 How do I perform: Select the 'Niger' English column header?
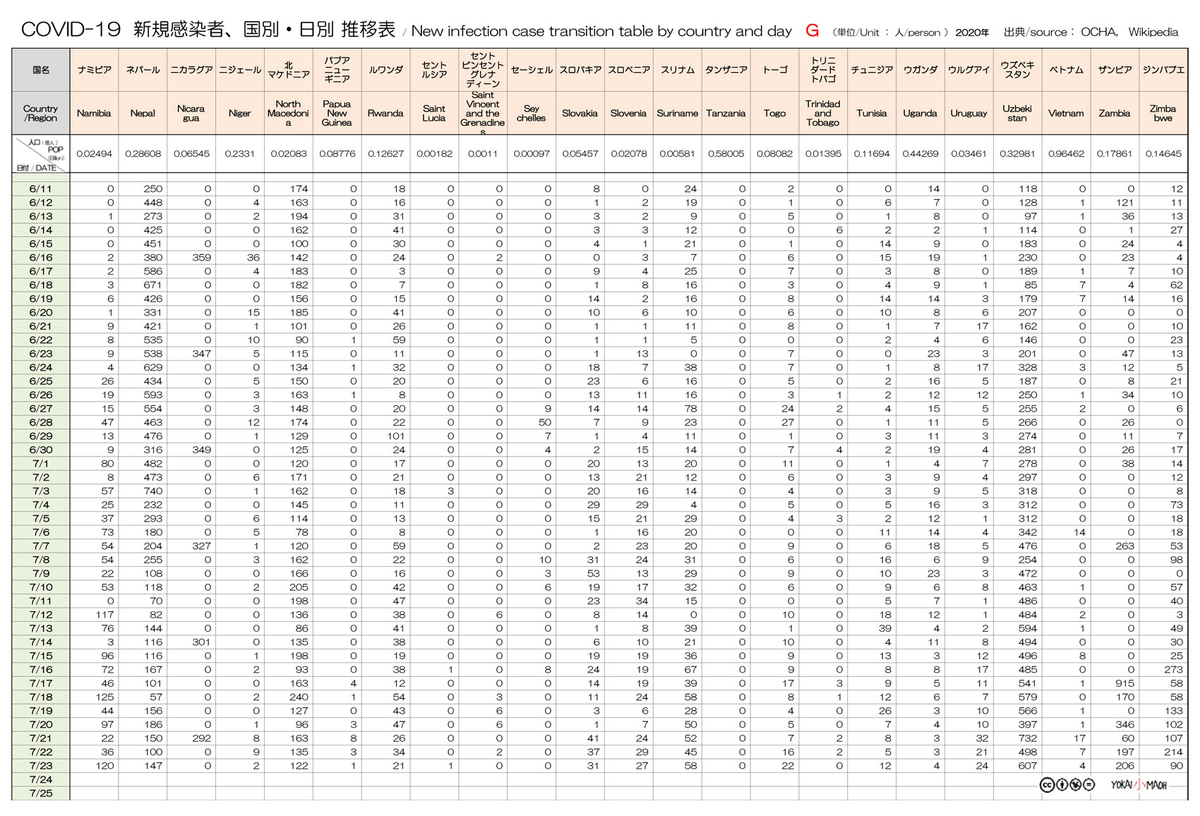pyautogui.click(x=239, y=113)
